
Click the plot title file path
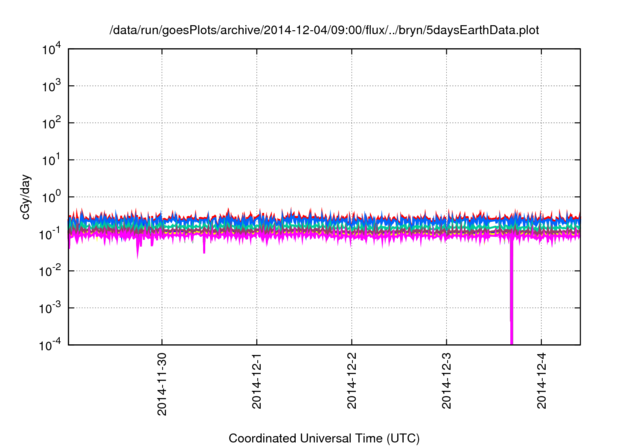[x=324, y=30]
